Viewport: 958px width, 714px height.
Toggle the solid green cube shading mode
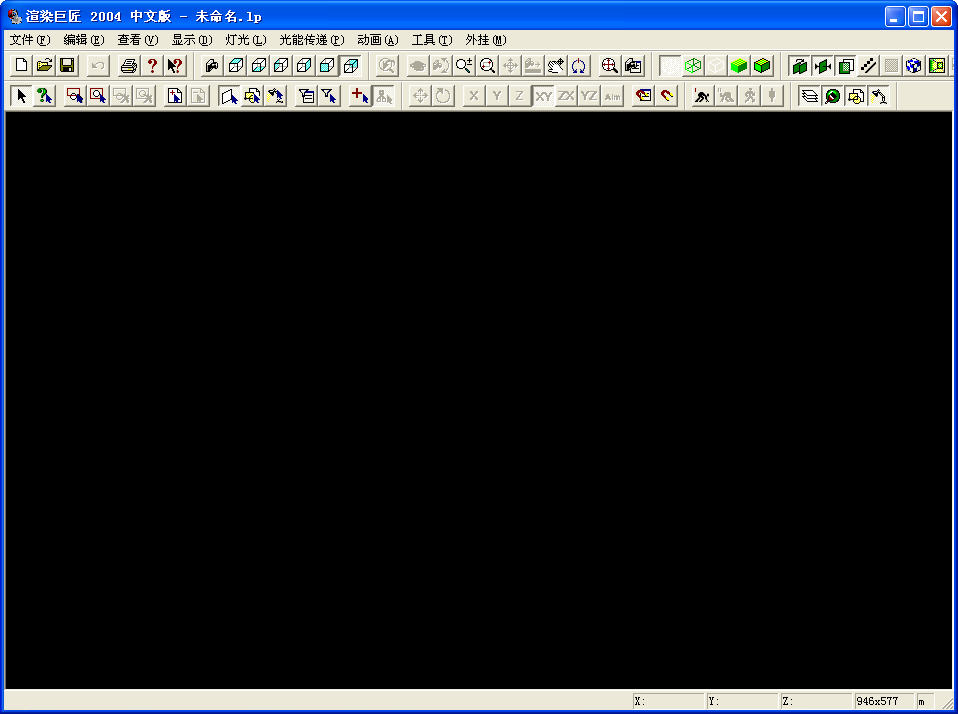coord(739,66)
